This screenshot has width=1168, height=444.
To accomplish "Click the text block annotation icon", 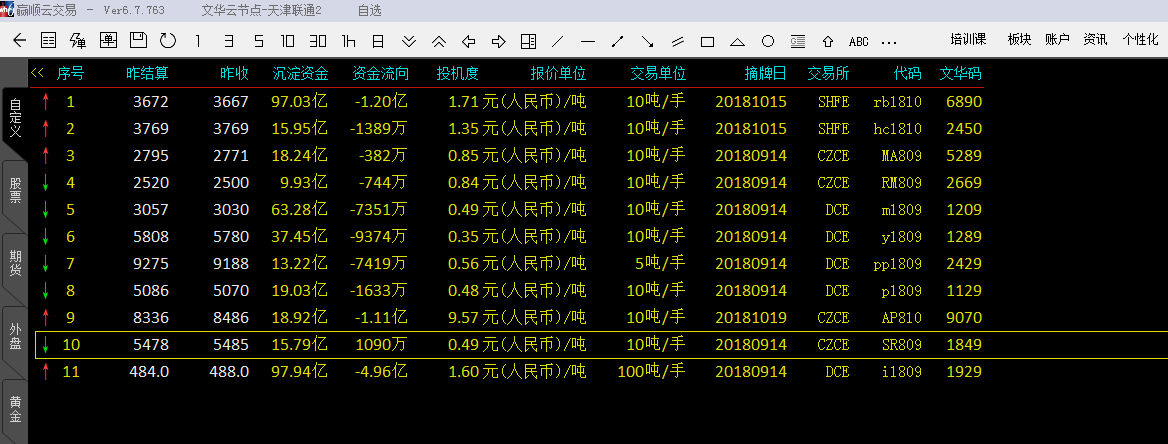I will (797, 41).
